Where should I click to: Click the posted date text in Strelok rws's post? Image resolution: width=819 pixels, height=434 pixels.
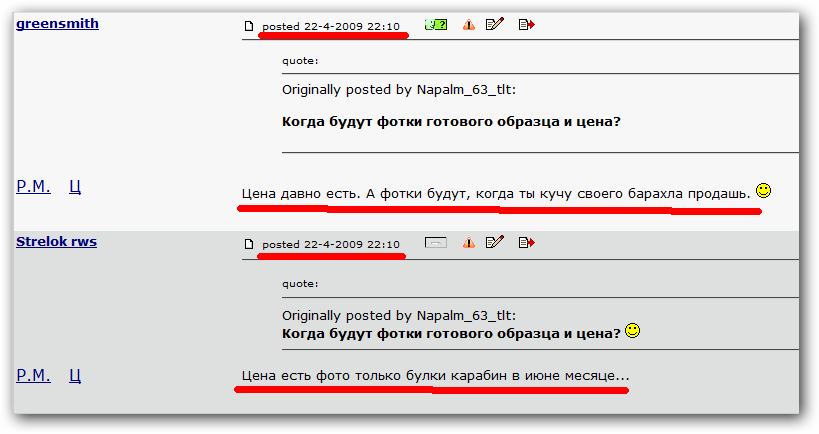pos(331,245)
